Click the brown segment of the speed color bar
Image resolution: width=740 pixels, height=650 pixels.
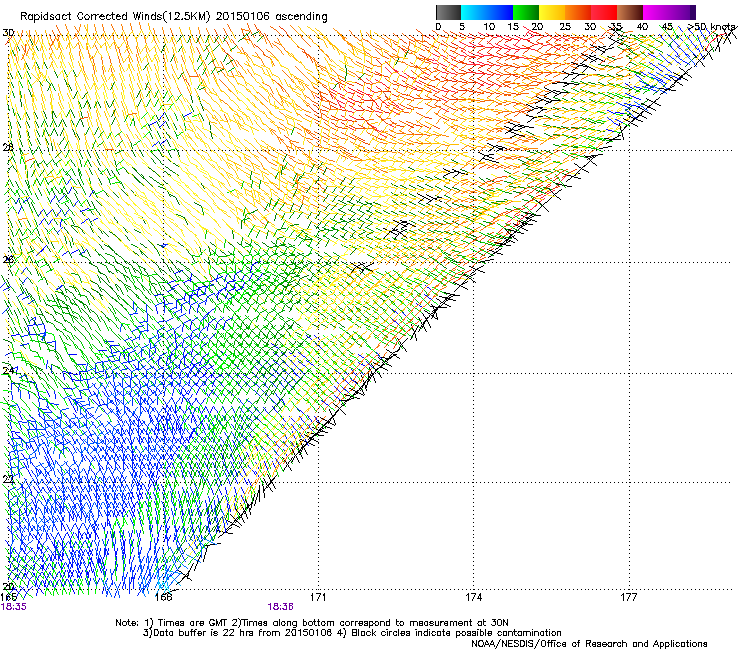[630, 12]
